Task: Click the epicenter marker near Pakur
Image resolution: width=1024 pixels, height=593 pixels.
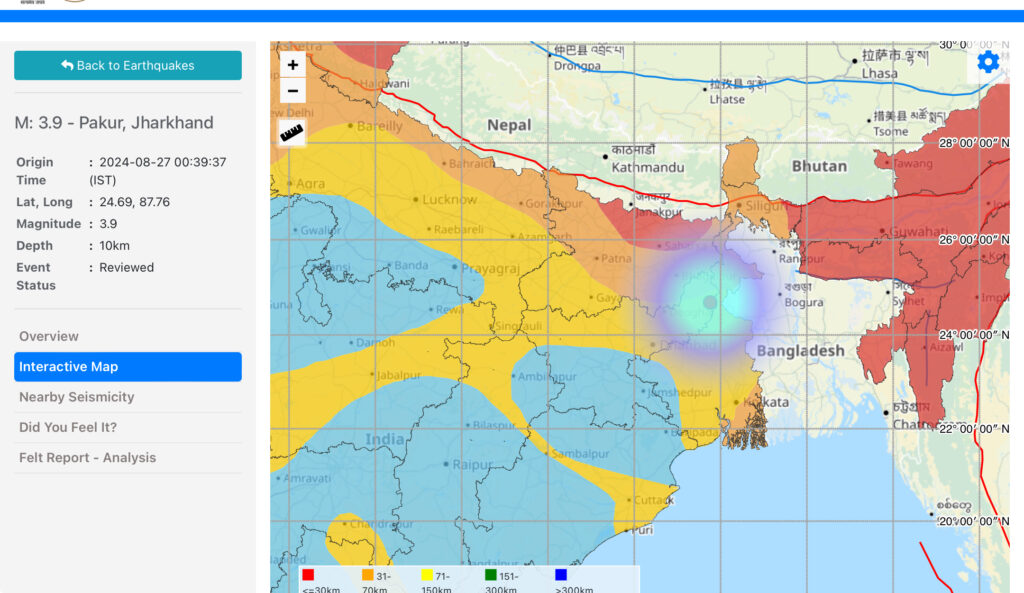Action: pos(710,302)
